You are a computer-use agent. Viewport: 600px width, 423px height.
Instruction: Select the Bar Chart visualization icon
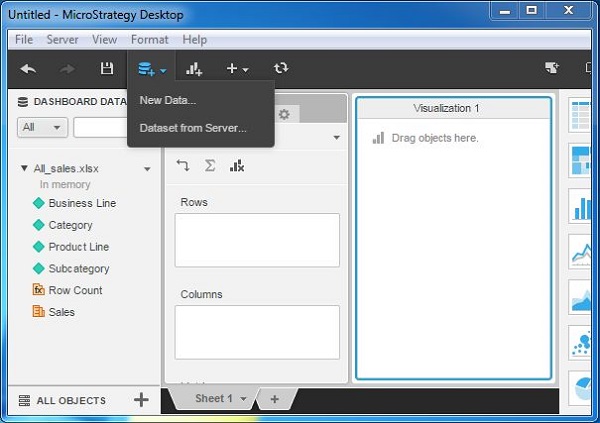(x=582, y=207)
